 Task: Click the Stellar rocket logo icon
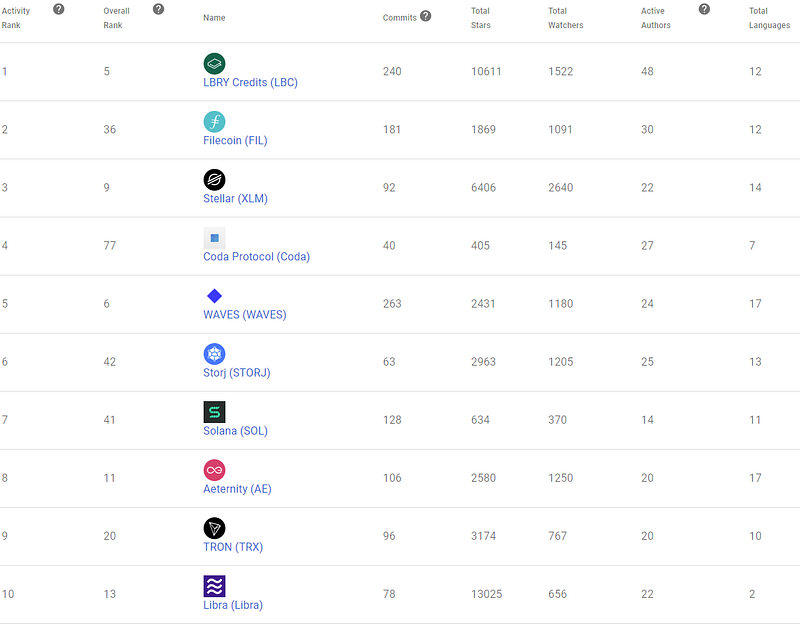[x=214, y=180]
